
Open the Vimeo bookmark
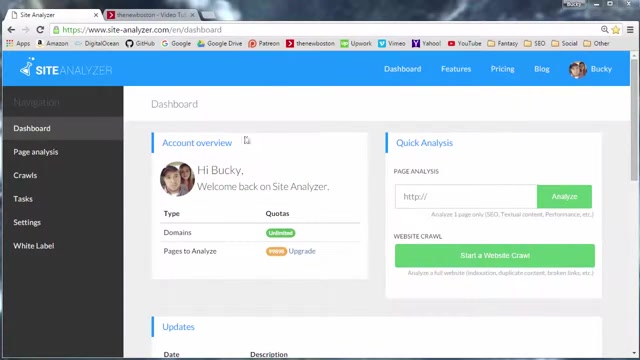point(392,43)
